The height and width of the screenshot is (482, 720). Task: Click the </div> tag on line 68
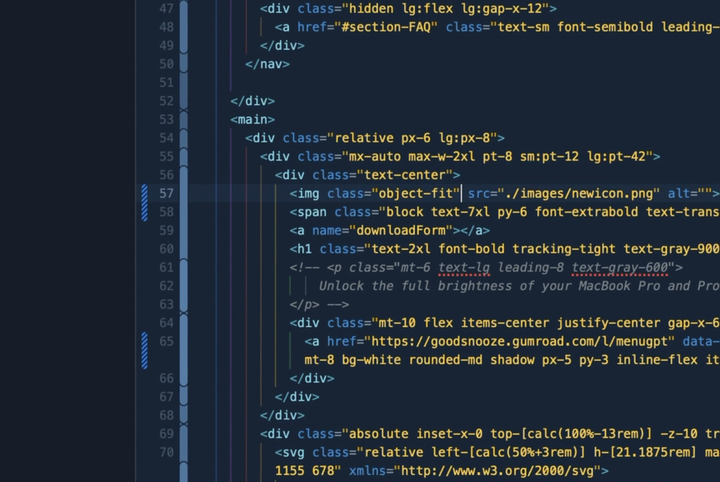282,415
